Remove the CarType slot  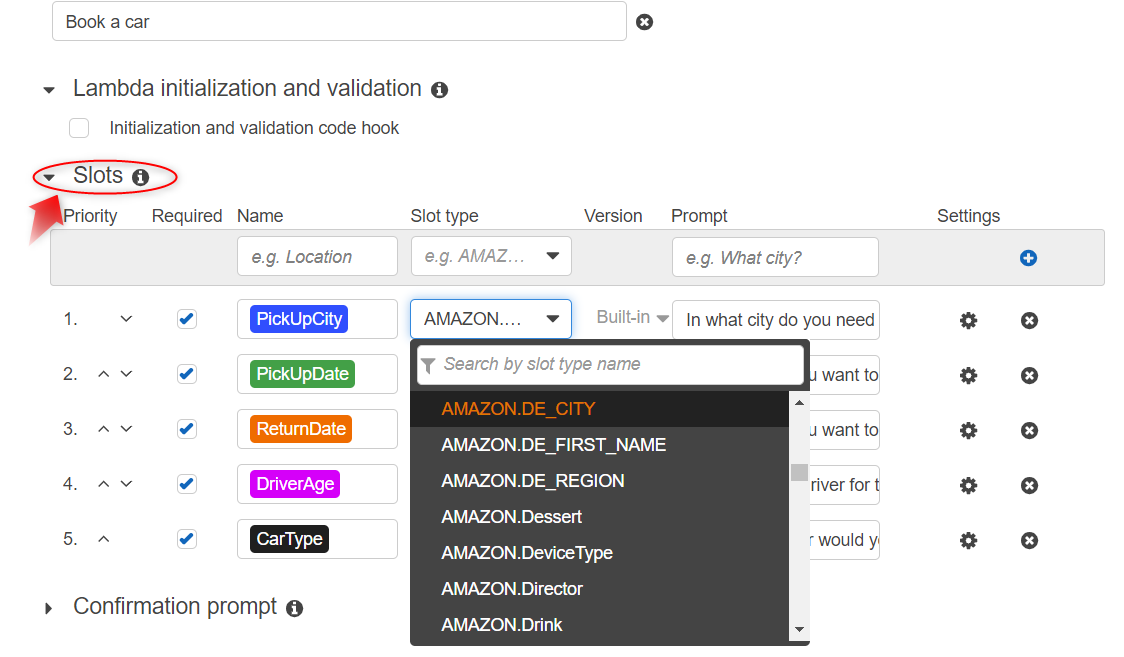coord(1029,540)
